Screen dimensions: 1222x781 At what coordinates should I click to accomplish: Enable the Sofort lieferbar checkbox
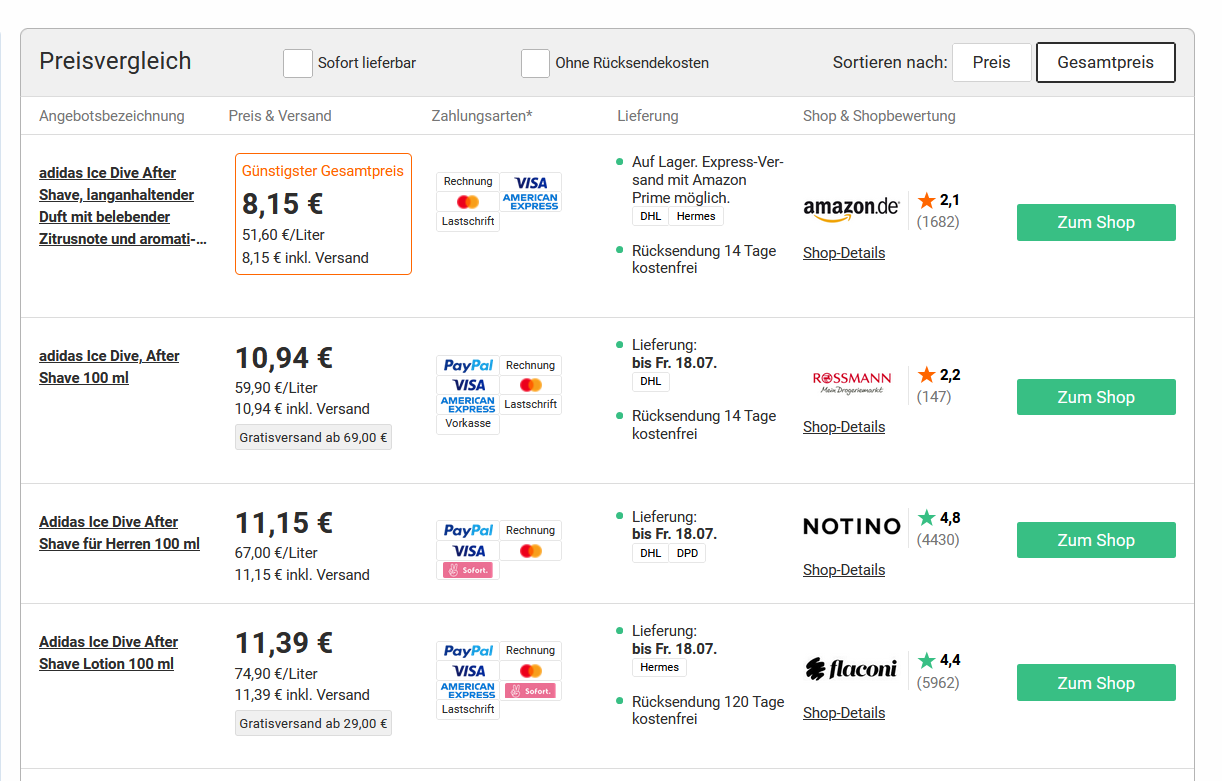click(x=298, y=63)
